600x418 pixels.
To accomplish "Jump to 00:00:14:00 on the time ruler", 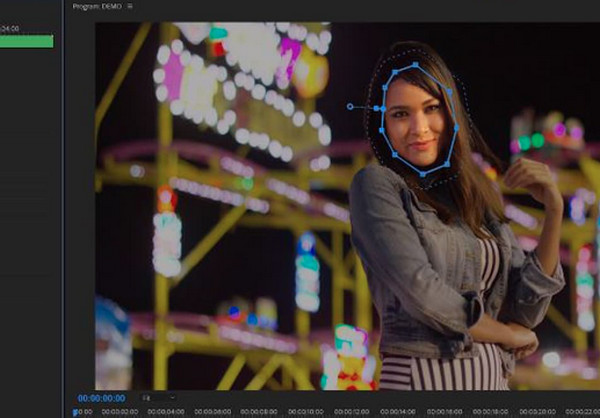I will click(x=398, y=412).
